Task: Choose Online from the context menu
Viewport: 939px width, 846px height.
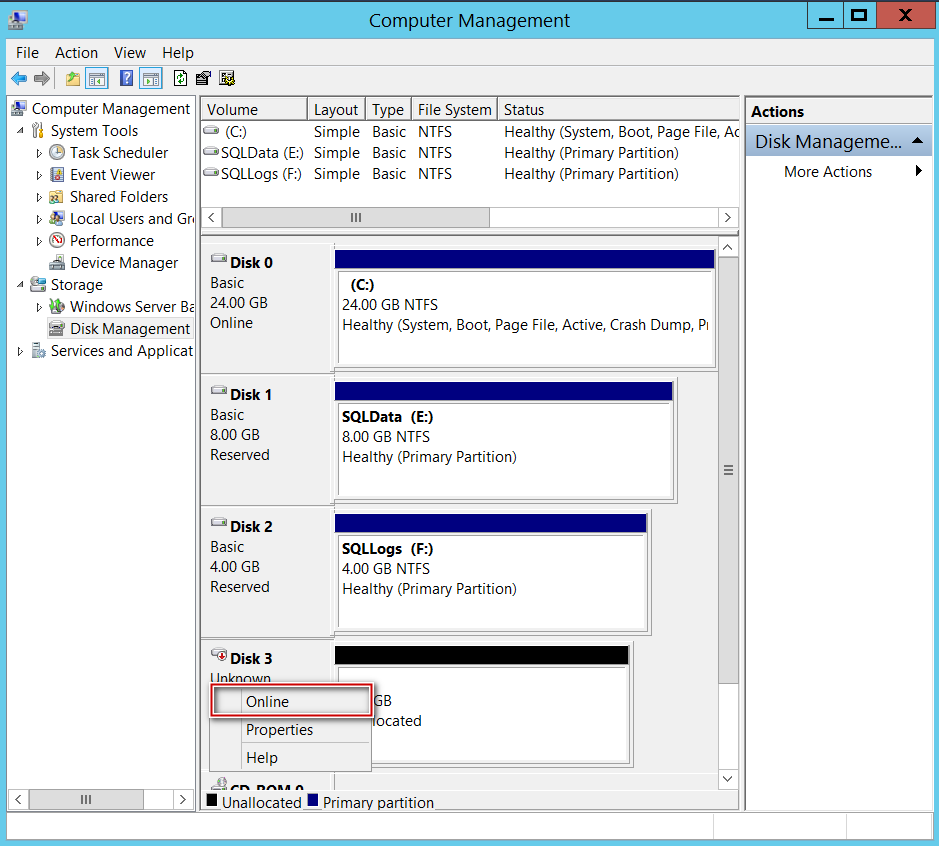Action: coord(268,702)
